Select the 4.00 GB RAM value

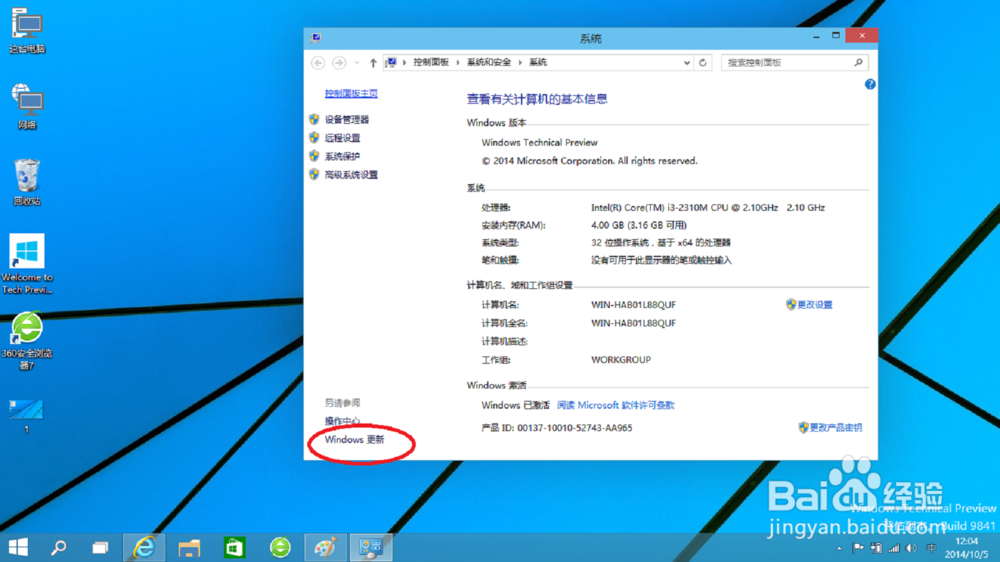(x=639, y=225)
